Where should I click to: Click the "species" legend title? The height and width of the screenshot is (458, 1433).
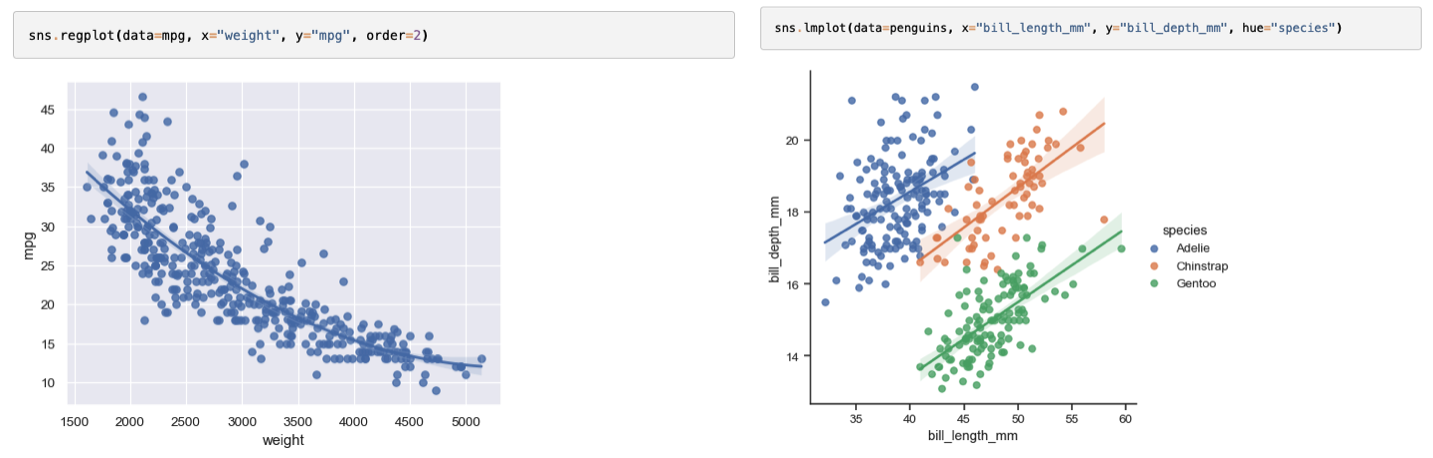click(x=1171, y=230)
